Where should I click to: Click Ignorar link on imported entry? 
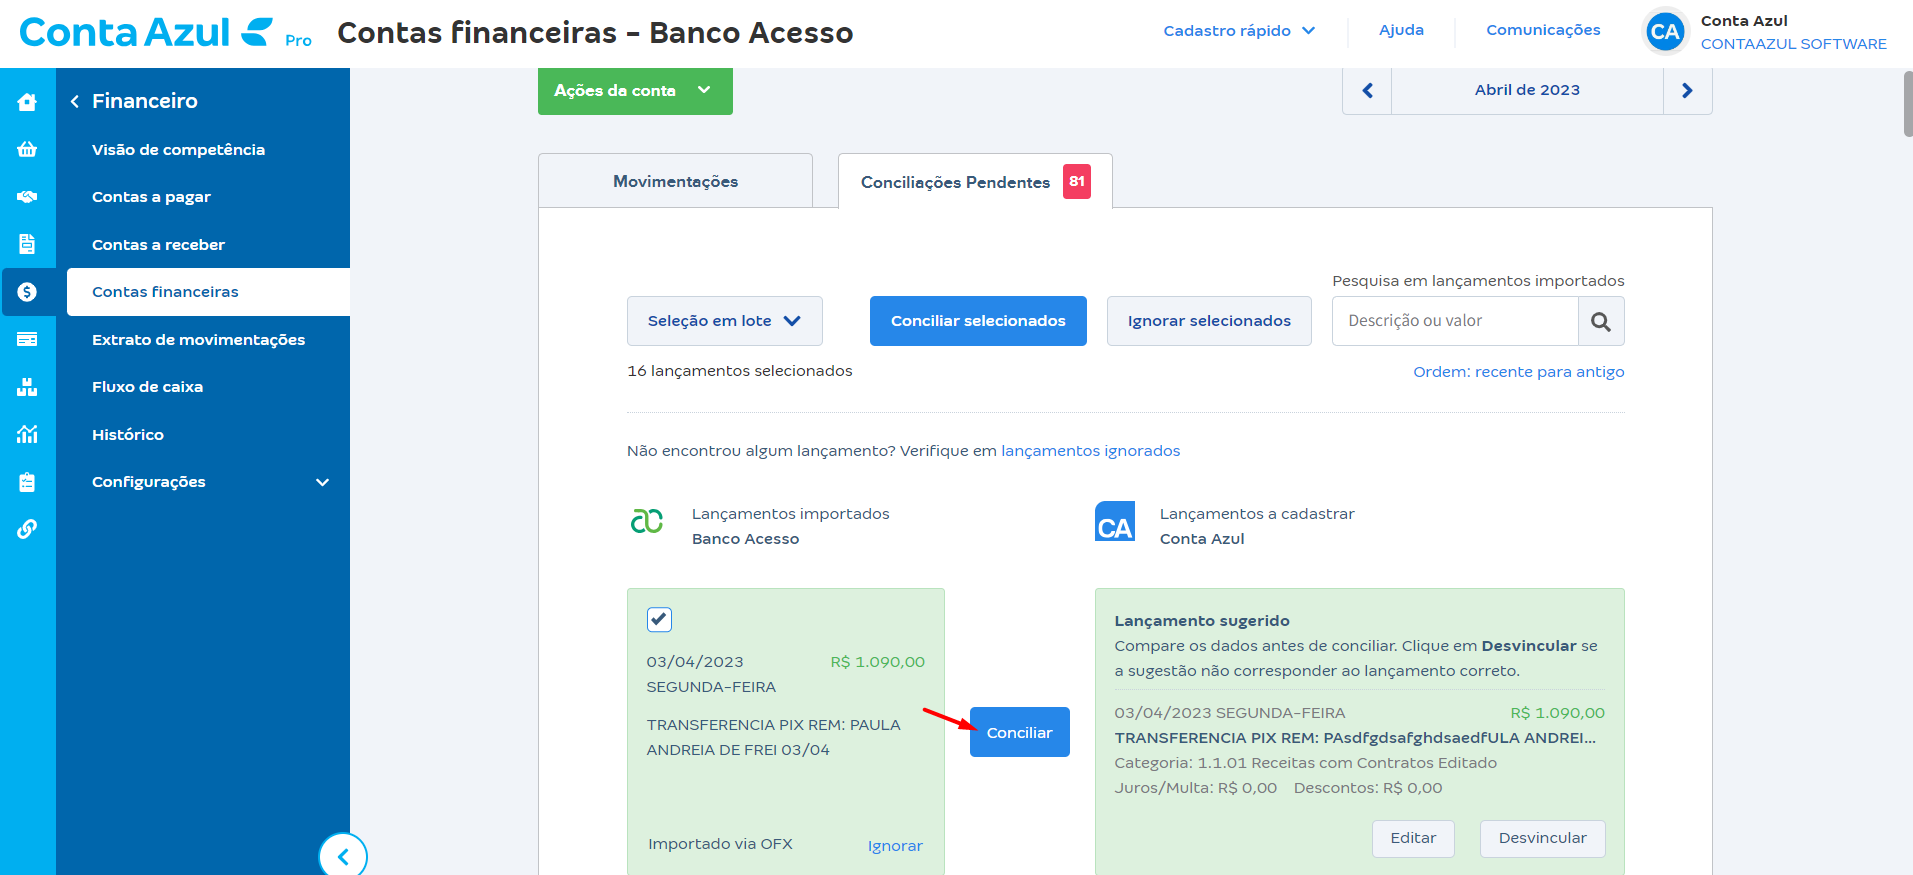(895, 846)
